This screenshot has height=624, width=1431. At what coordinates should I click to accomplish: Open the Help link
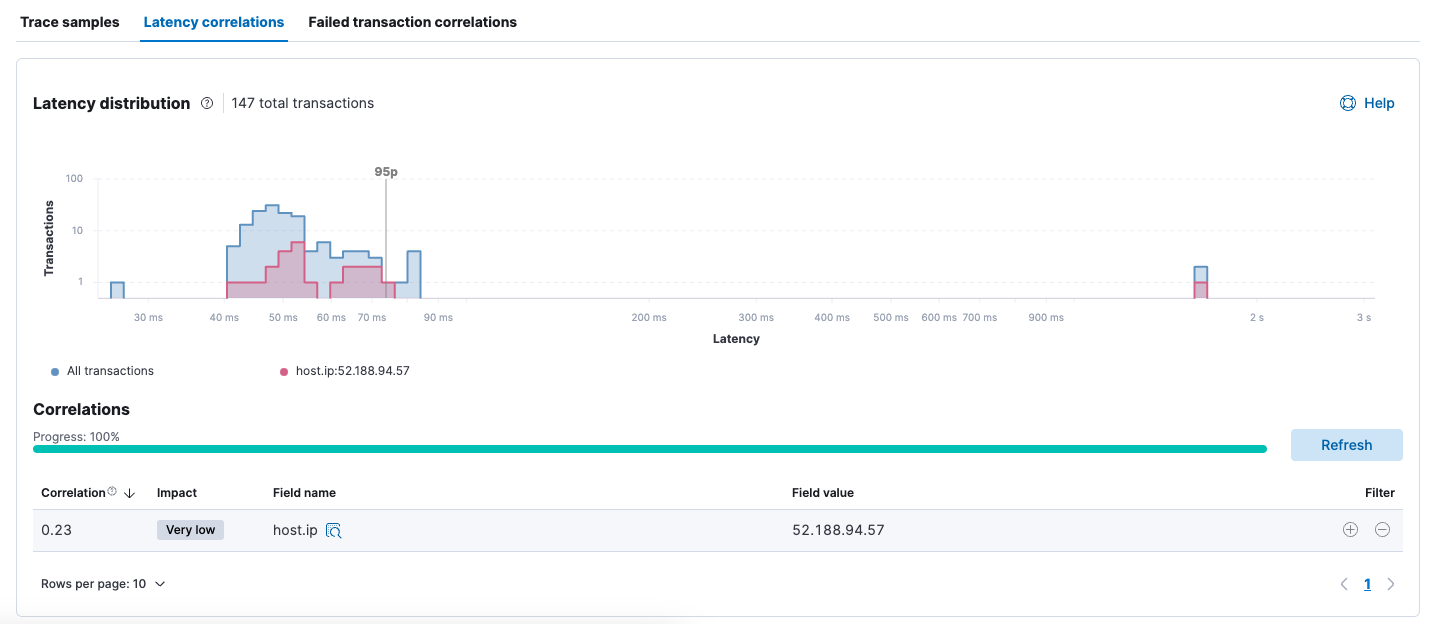tap(1378, 103)
